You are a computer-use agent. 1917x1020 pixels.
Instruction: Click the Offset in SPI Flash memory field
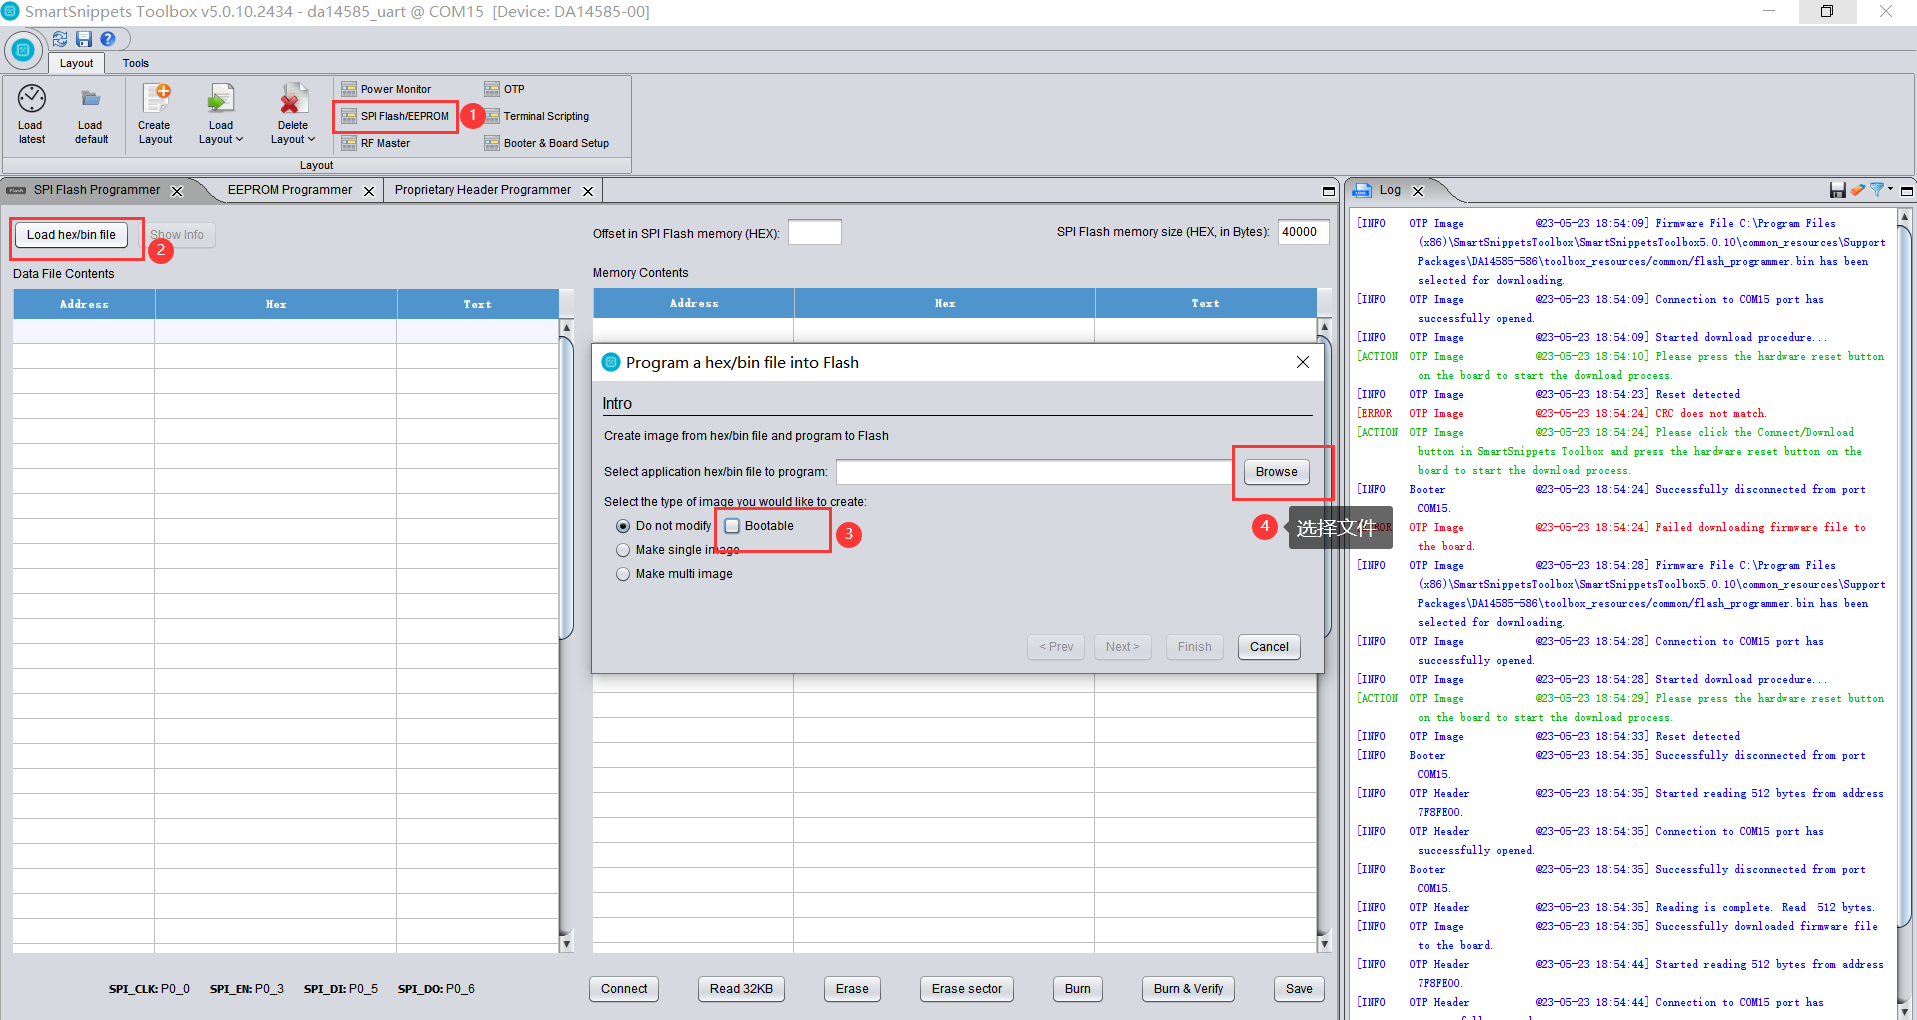click(x=815, y=232)
